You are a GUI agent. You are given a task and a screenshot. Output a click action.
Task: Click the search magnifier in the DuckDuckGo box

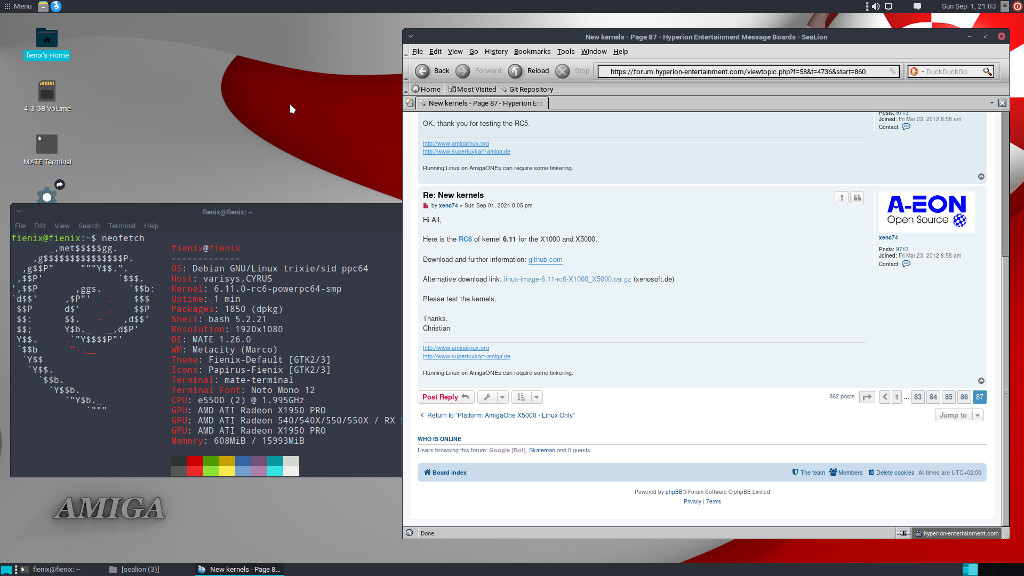point(987,71)
